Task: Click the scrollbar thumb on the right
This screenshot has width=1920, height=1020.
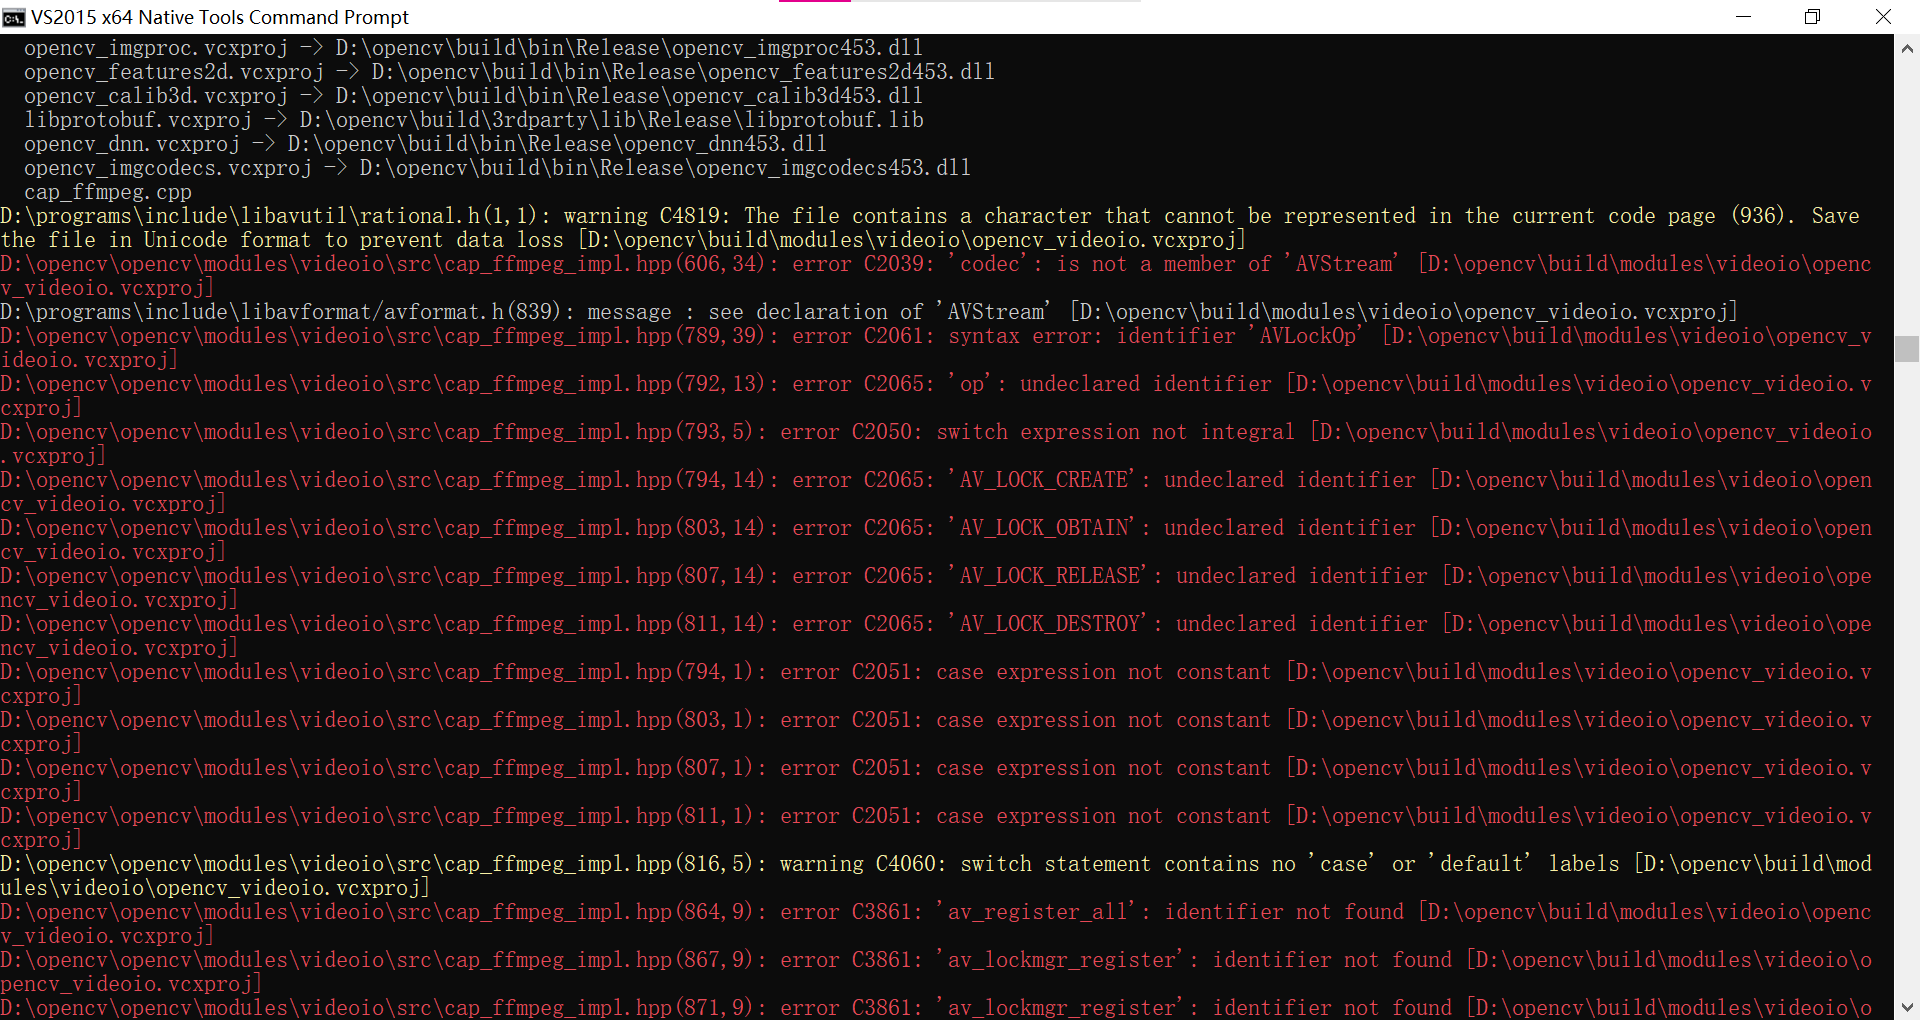Action: click(x=1908, y=349)
